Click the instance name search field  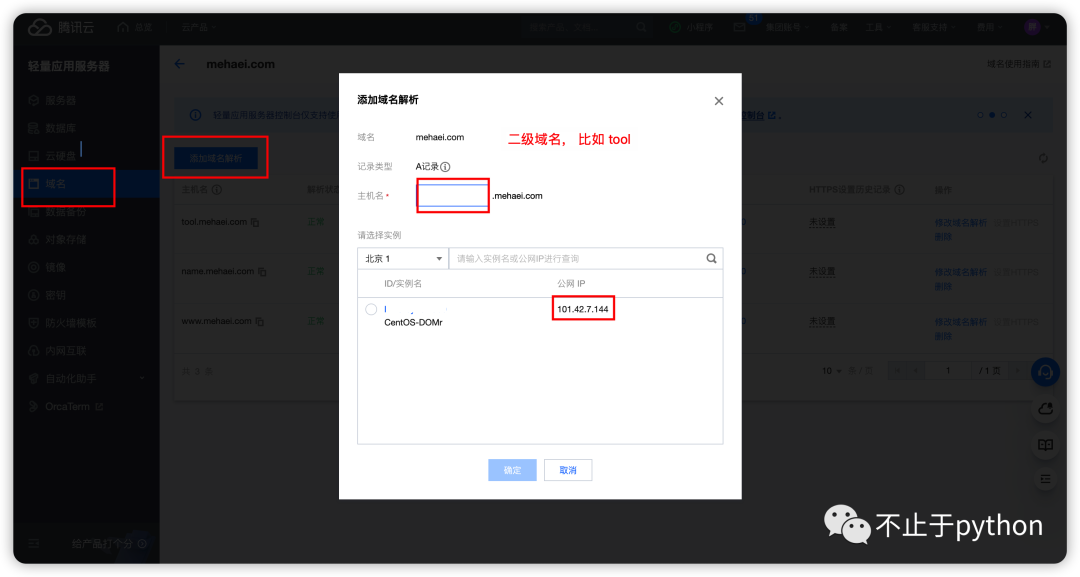[x=578, y=258]
